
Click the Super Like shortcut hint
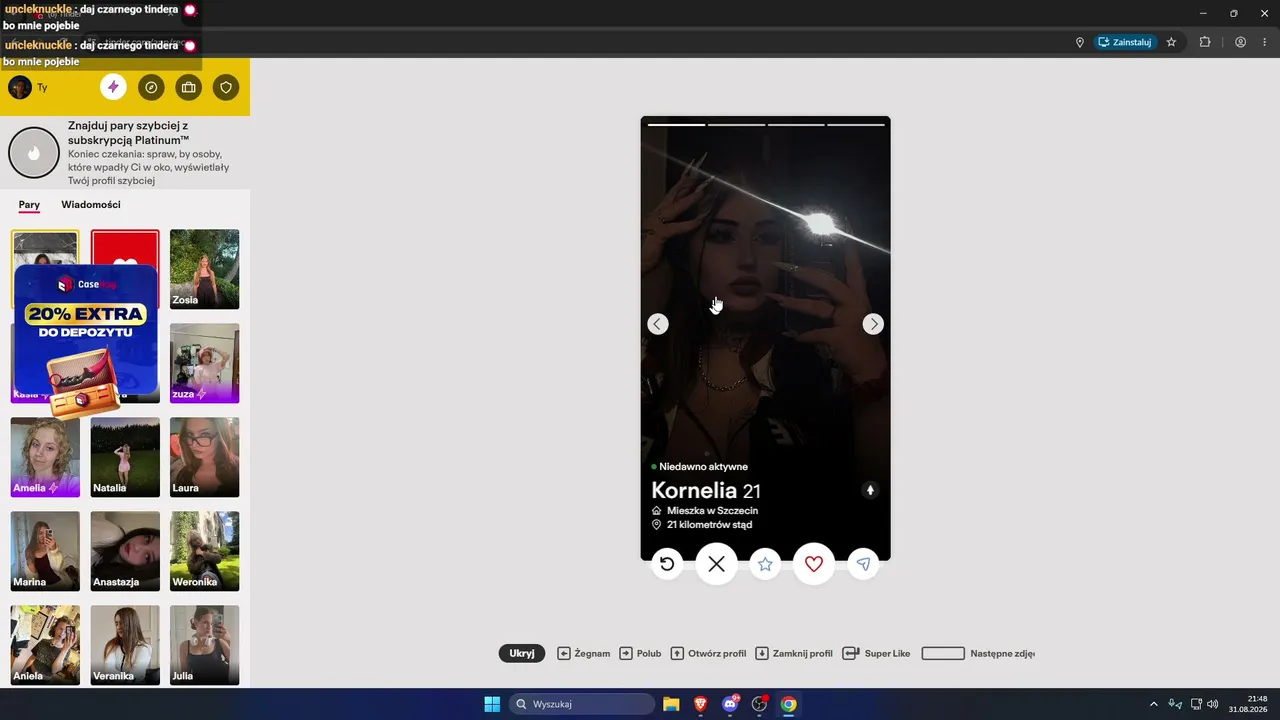[x=877, y=653]
